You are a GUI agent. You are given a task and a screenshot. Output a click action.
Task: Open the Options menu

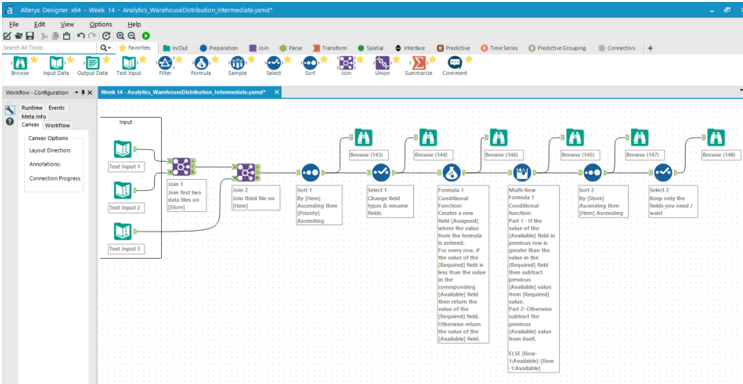[x=100, y=24]
